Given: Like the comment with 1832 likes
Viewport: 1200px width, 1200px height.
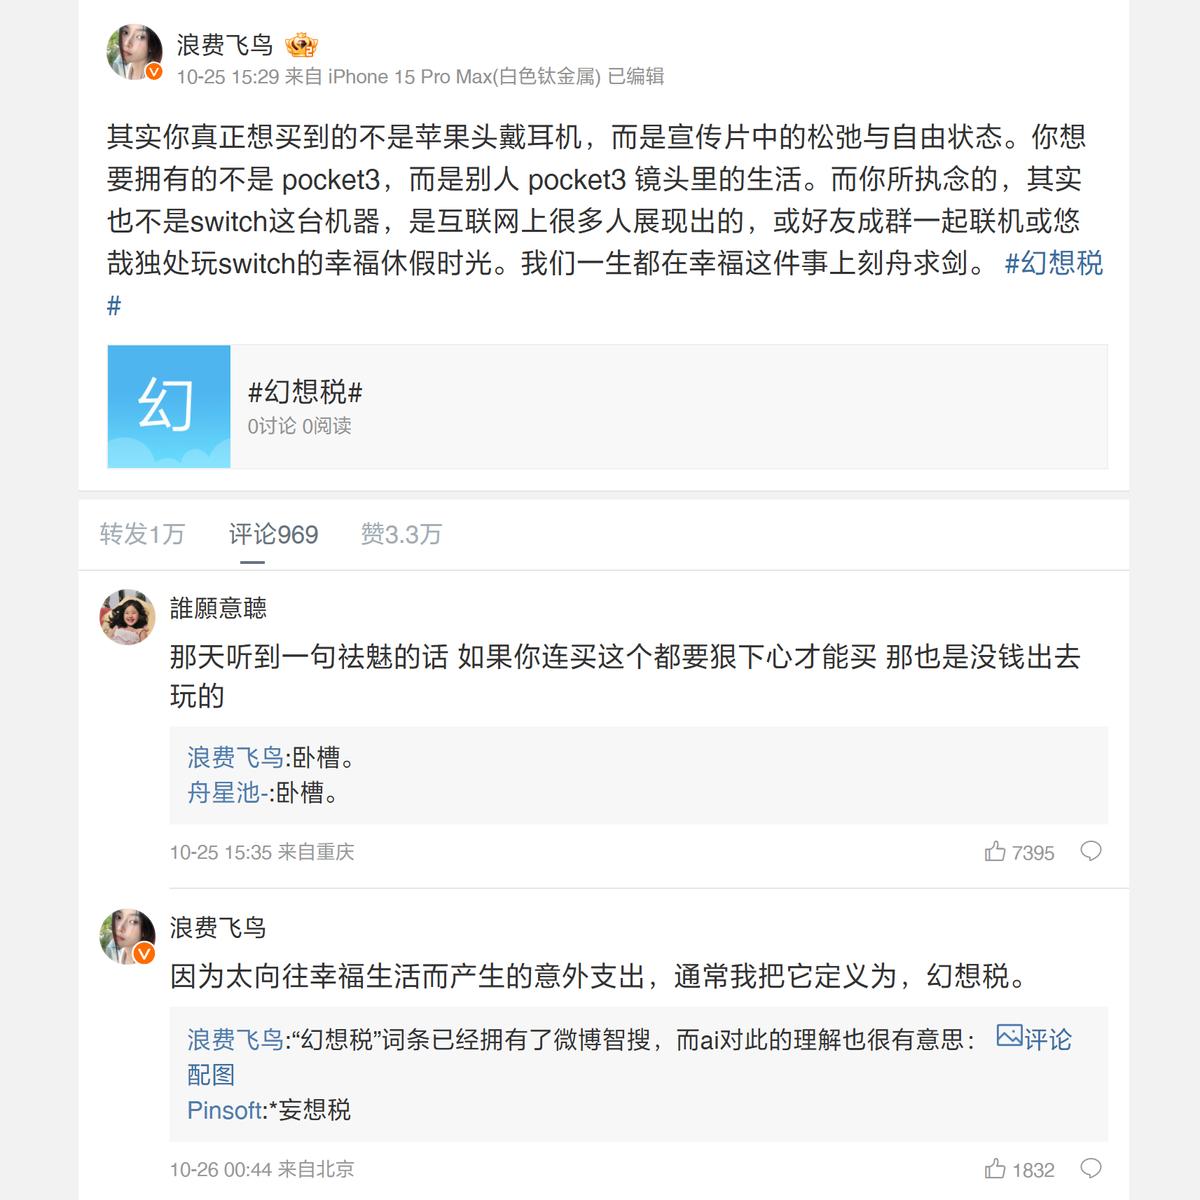Looking at the screenshot, I should point(995,1169).
